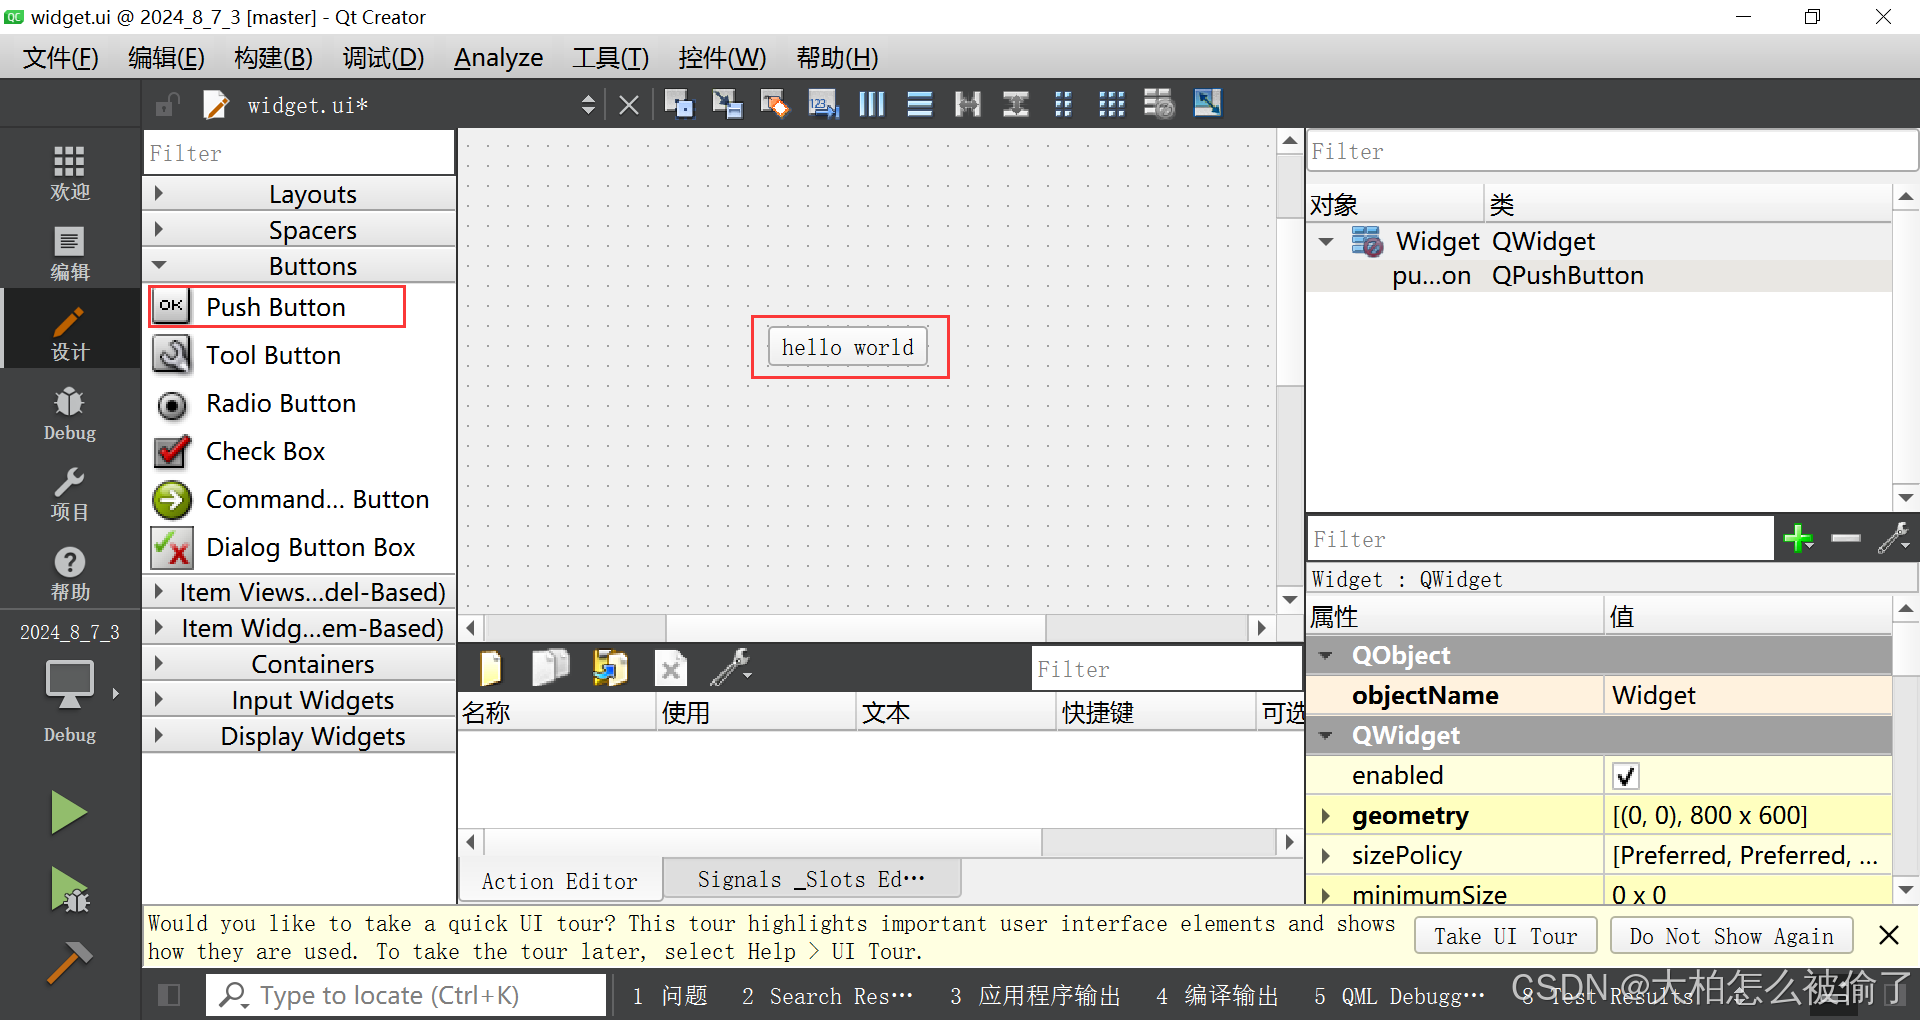Apply Lay Out Vertically
The image size is (1920, 1020).
pos(919,104)
